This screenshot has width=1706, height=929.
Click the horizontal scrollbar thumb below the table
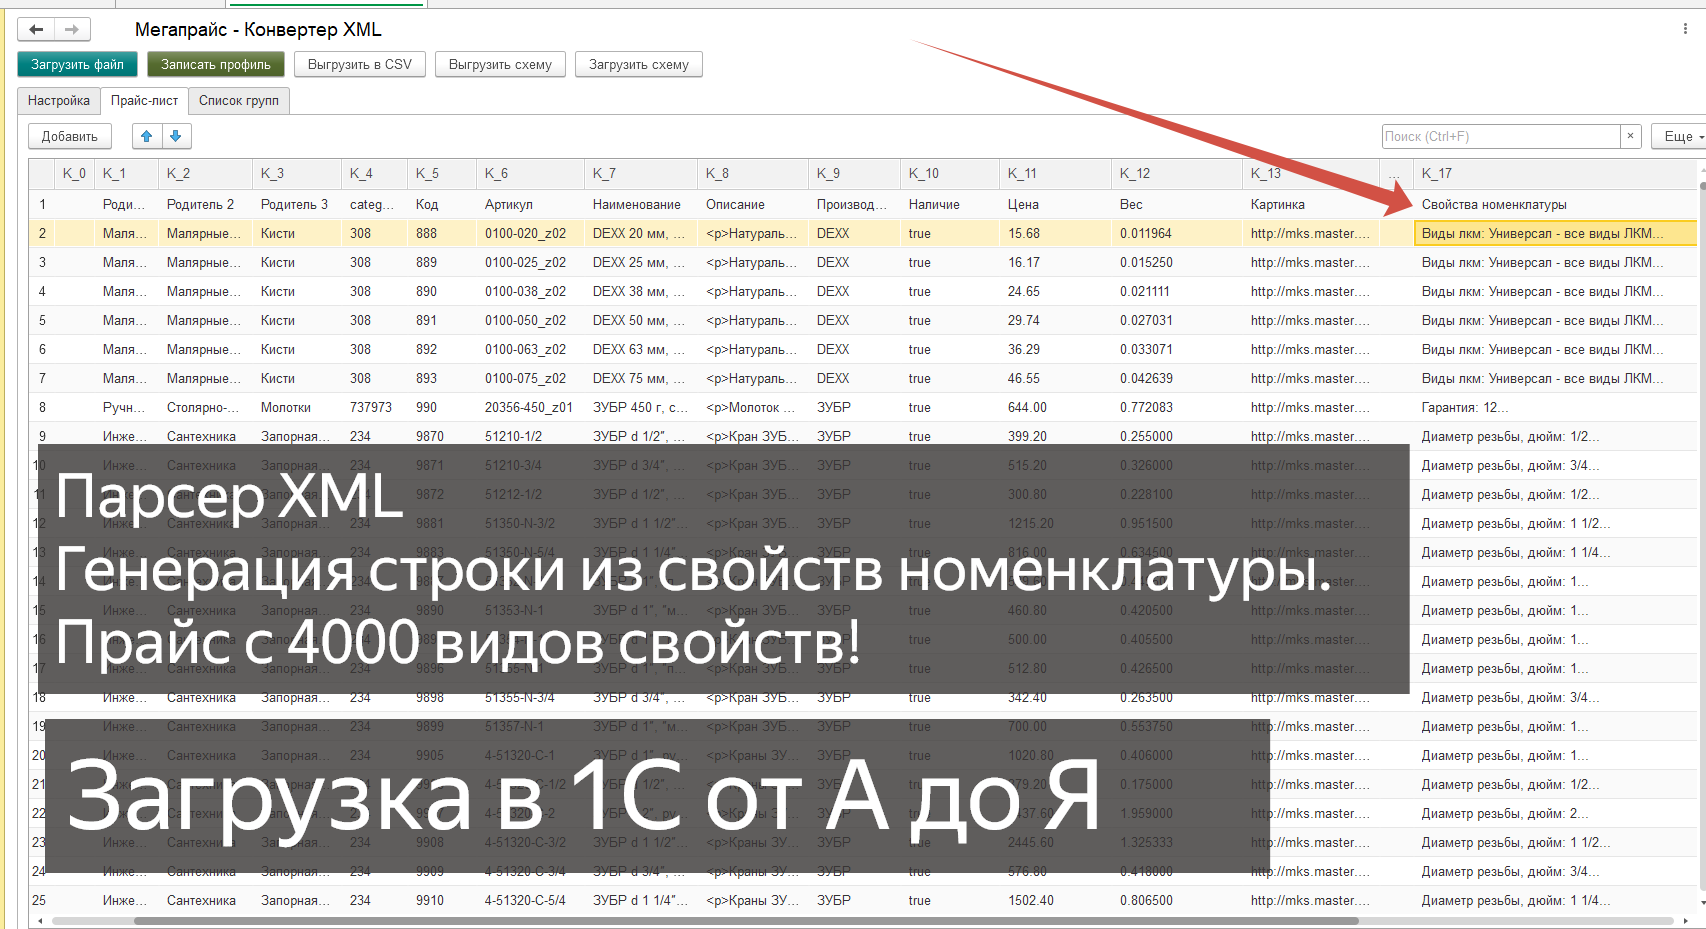pos(745,921)
